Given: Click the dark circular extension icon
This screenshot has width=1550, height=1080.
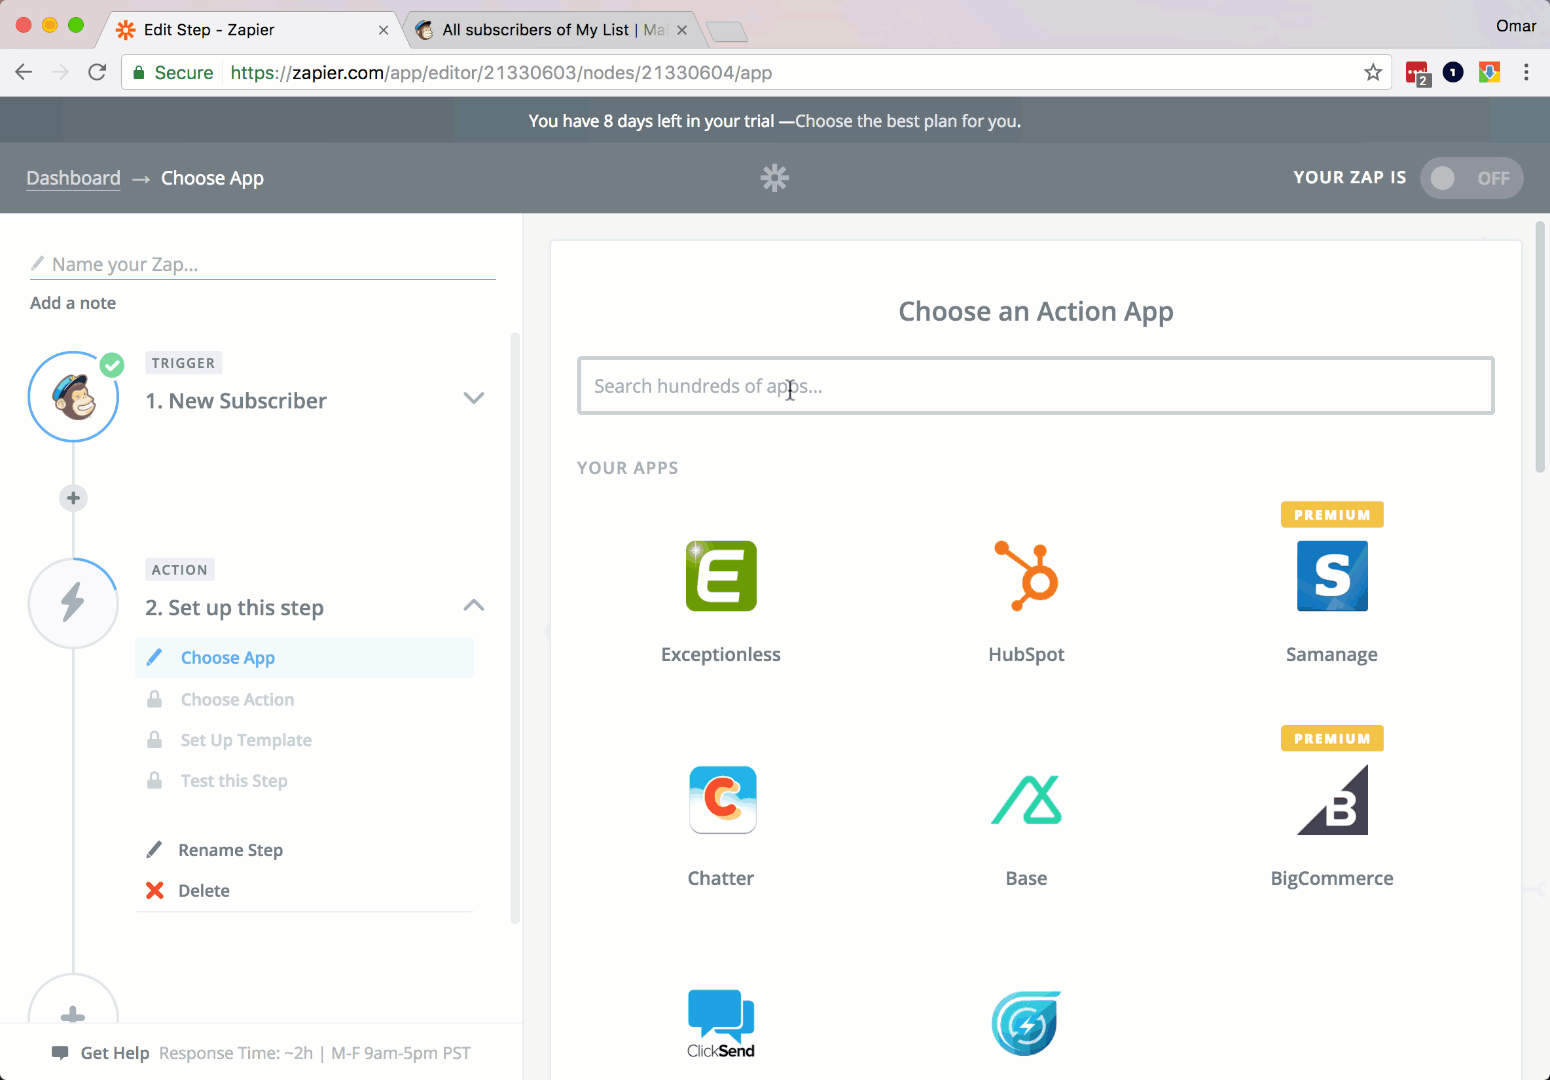Looking at the screenshot, I should click(x=1453, y=72).
